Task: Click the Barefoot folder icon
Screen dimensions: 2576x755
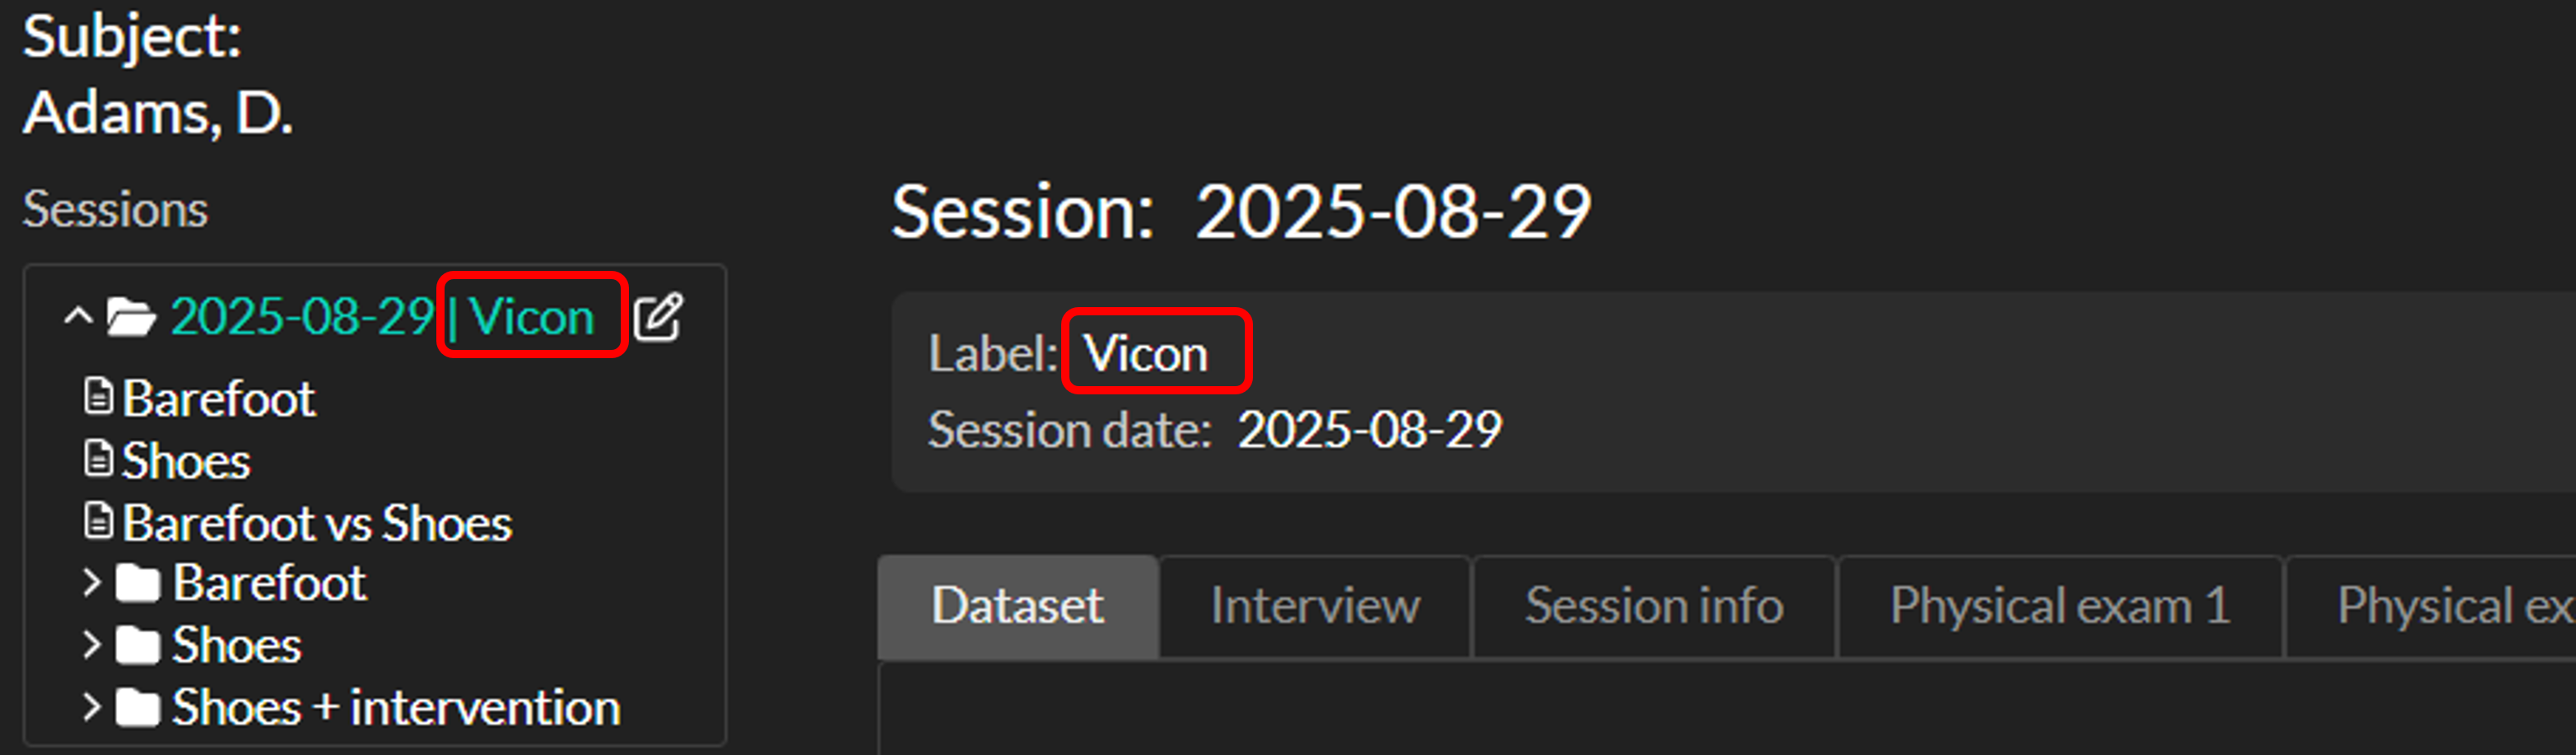Action: 137,584
